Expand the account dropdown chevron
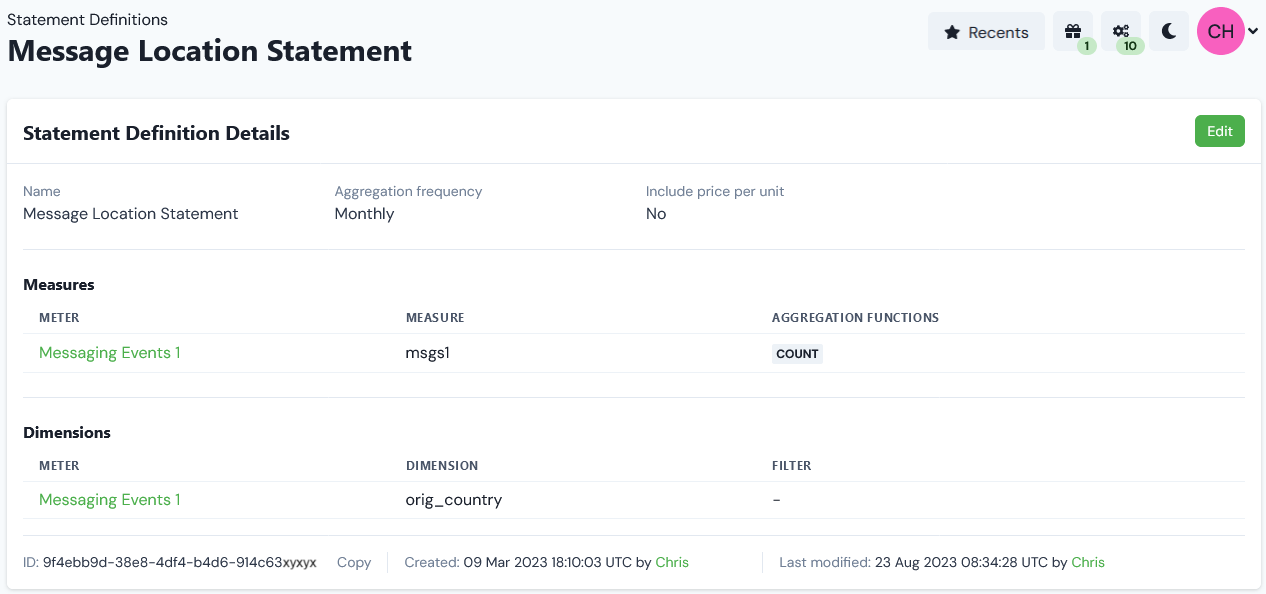The height and width of the screenshot is (594, 1266). (1252, 31)
